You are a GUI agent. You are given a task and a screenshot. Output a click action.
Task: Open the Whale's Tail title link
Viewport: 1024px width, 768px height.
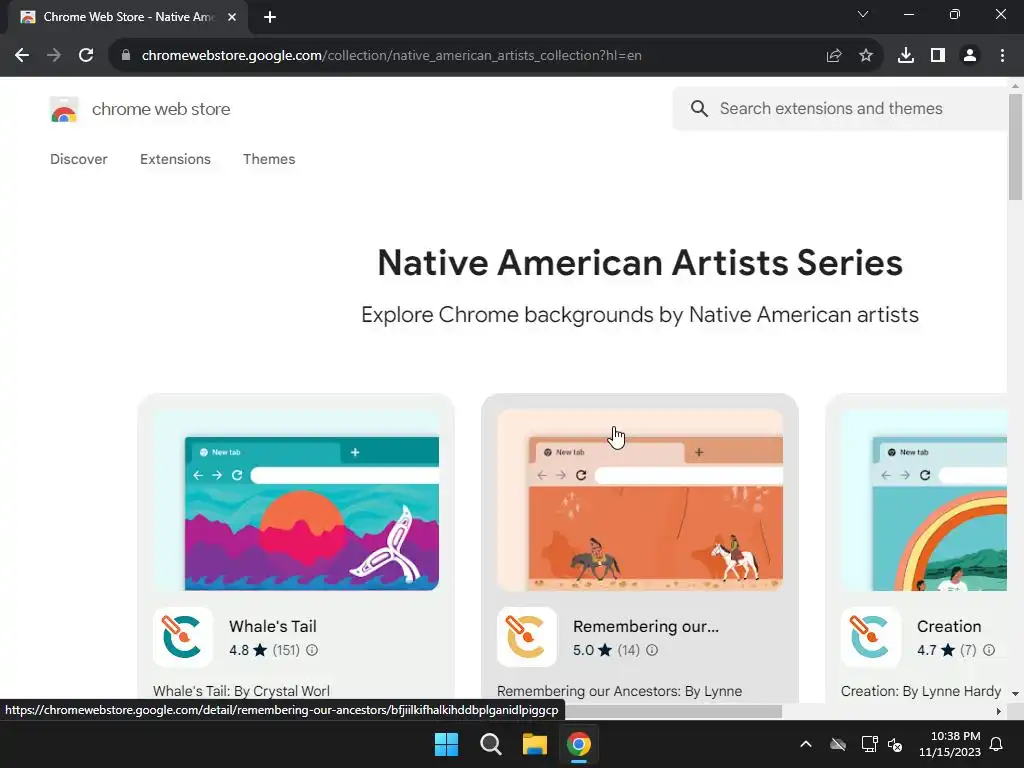[x=273, y=626]
